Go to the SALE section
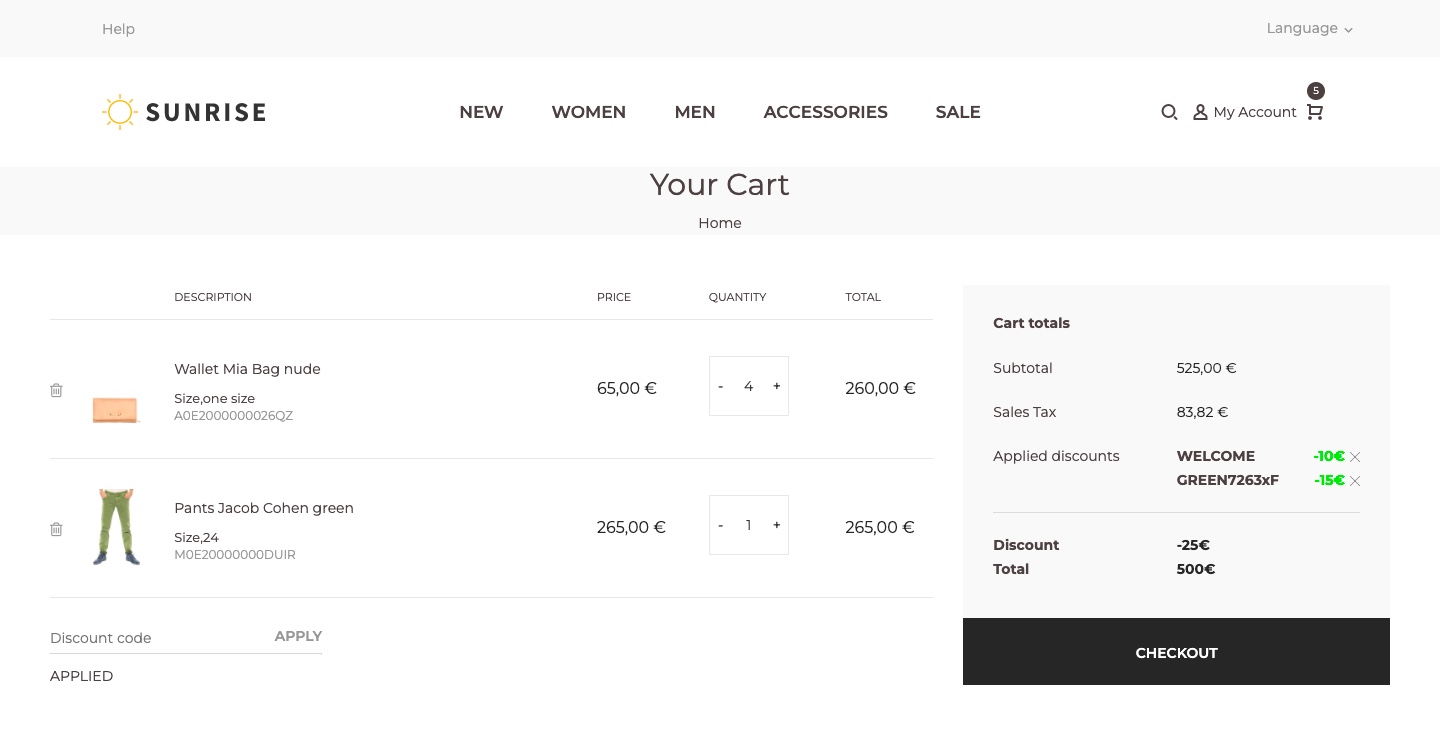 tap(958, 112)
